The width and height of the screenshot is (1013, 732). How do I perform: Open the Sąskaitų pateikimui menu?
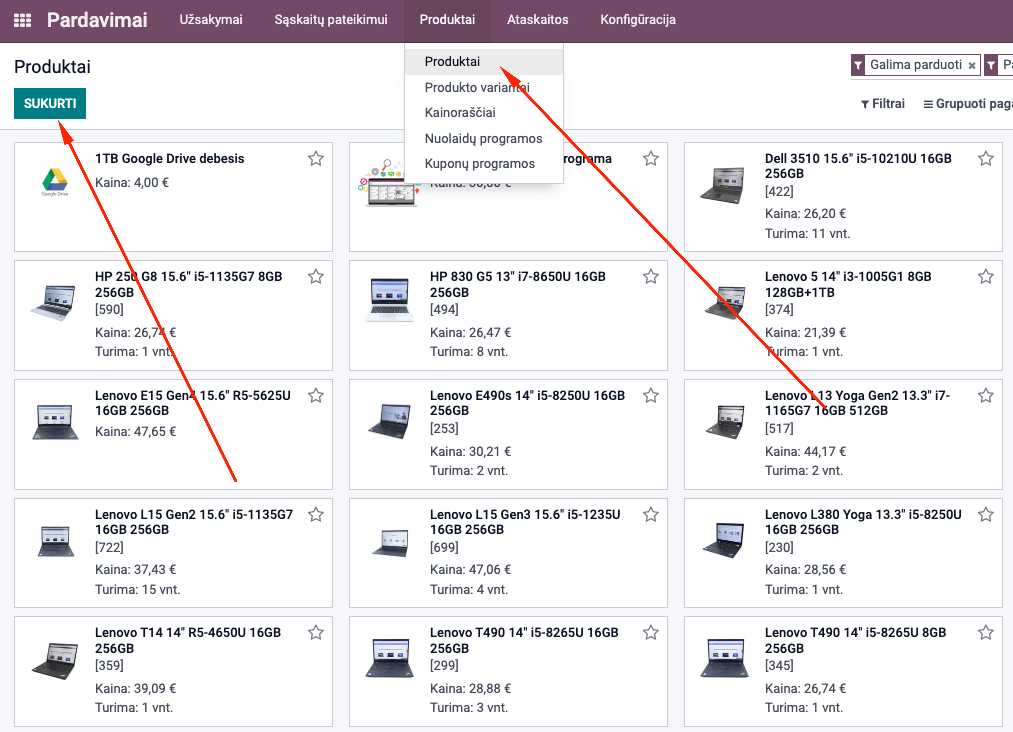(331, 20)
